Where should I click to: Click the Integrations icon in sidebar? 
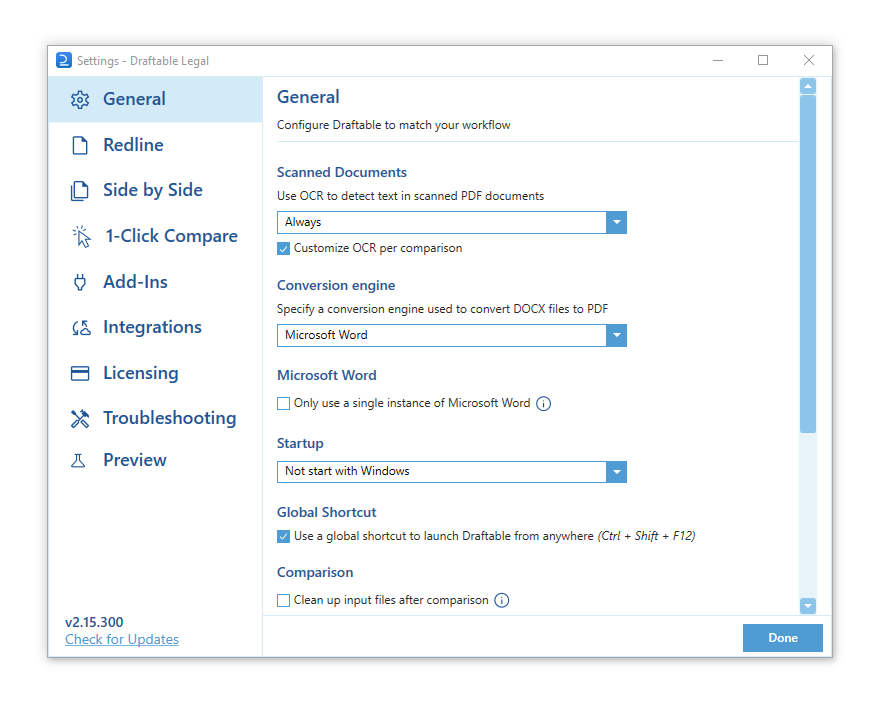(81, 327)
